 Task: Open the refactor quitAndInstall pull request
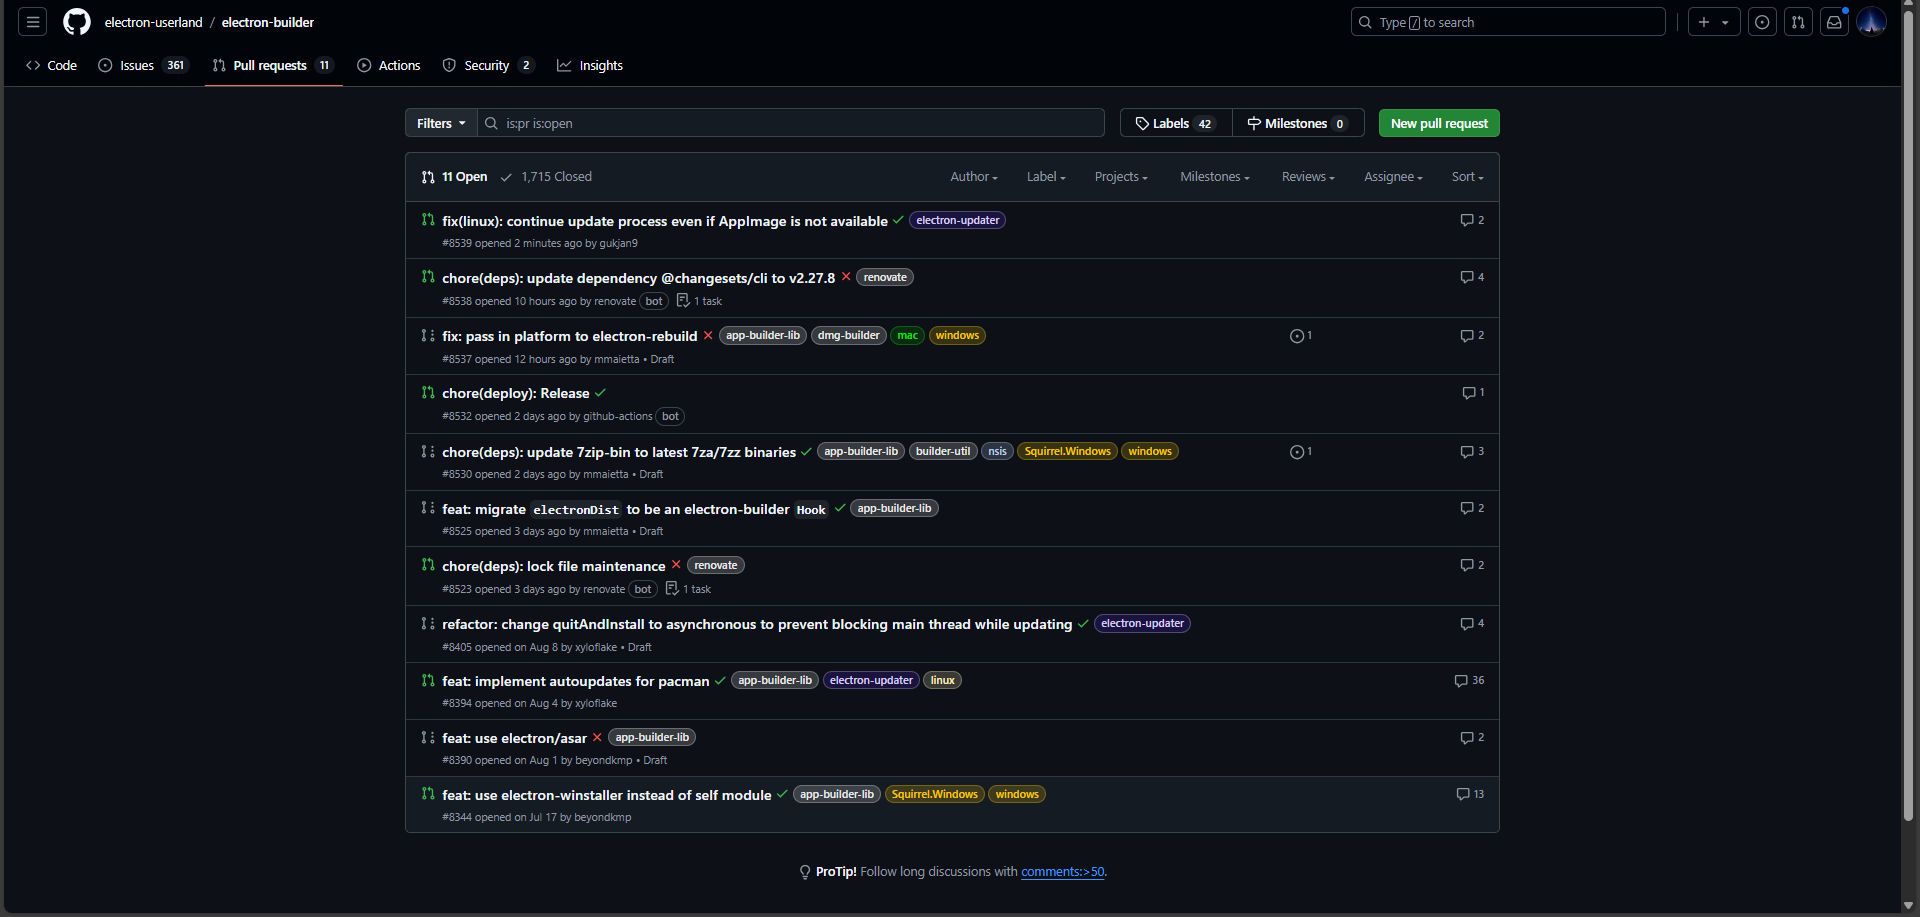pyautogui.click(x=757, y=624)
